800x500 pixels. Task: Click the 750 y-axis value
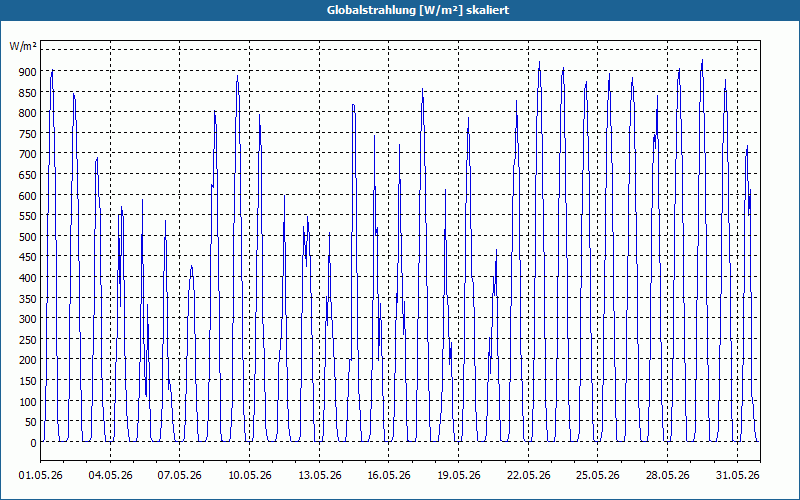(27, 134)
